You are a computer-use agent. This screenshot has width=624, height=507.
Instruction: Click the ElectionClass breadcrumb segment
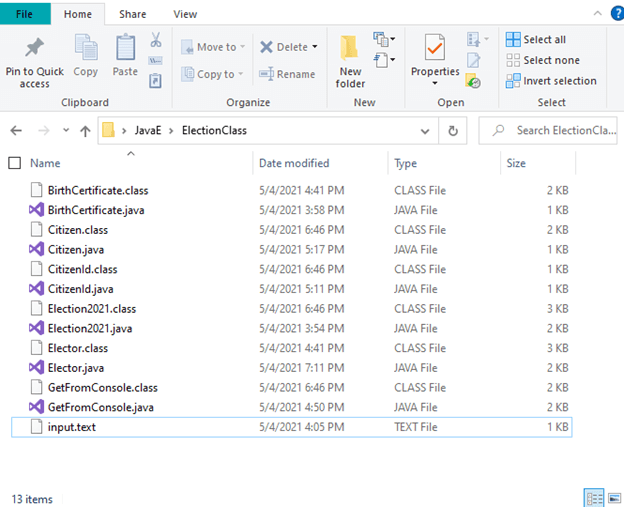click(x=214, y=131)
